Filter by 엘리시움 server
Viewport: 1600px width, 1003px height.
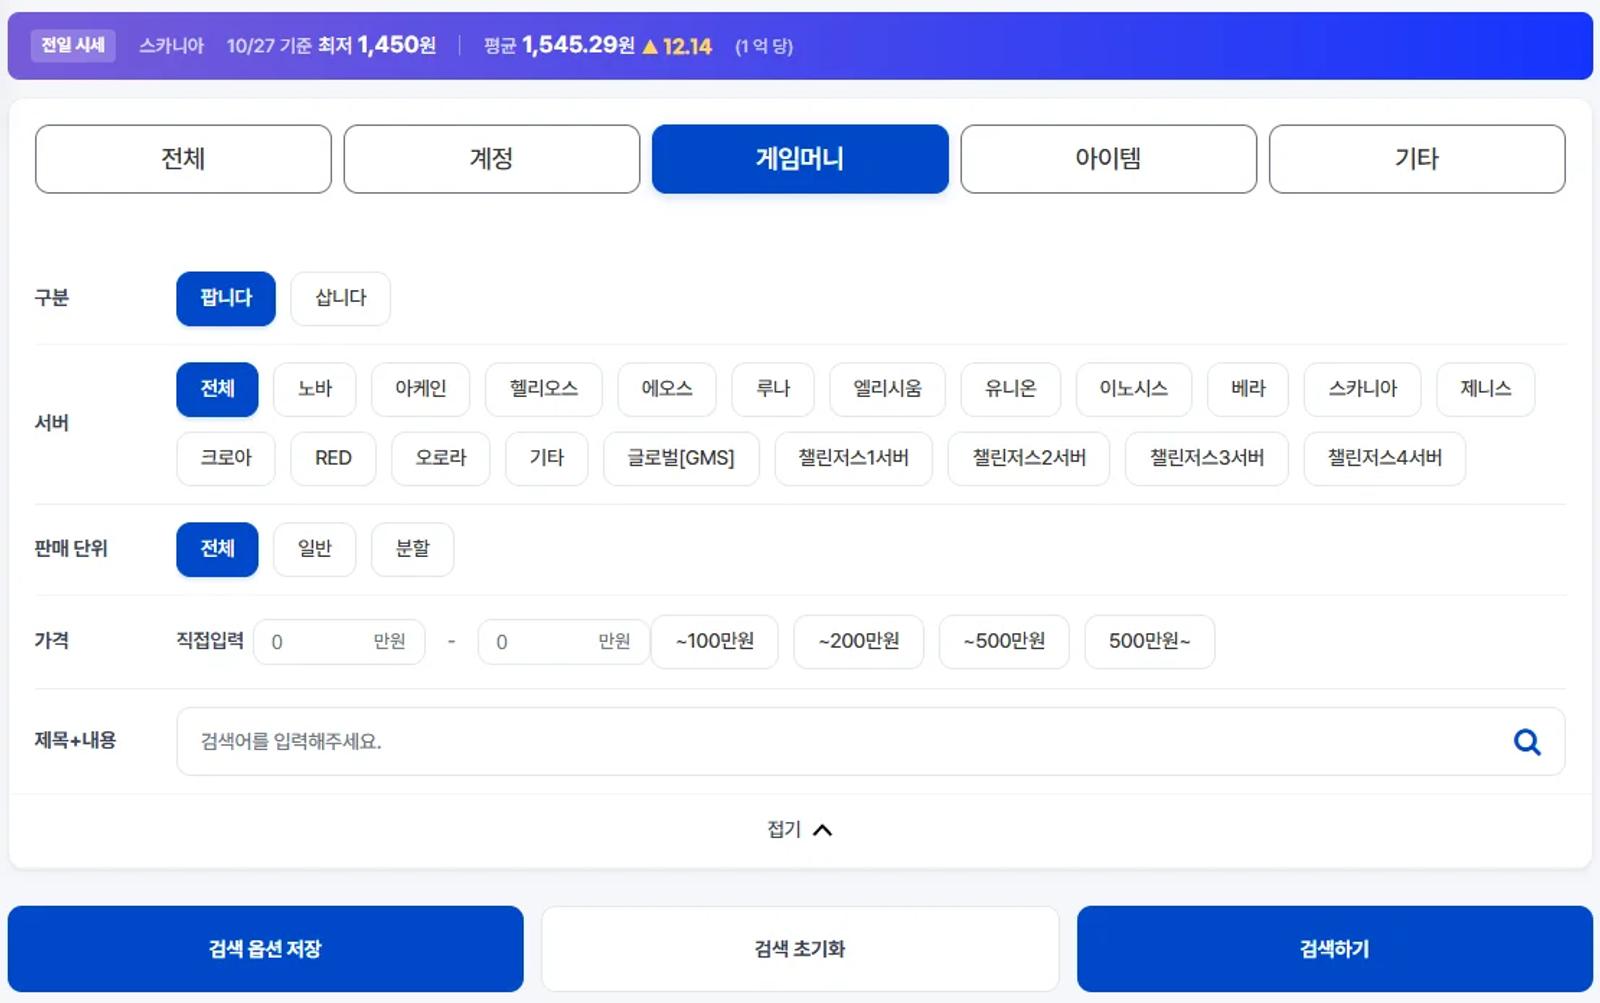pos(887,389)
